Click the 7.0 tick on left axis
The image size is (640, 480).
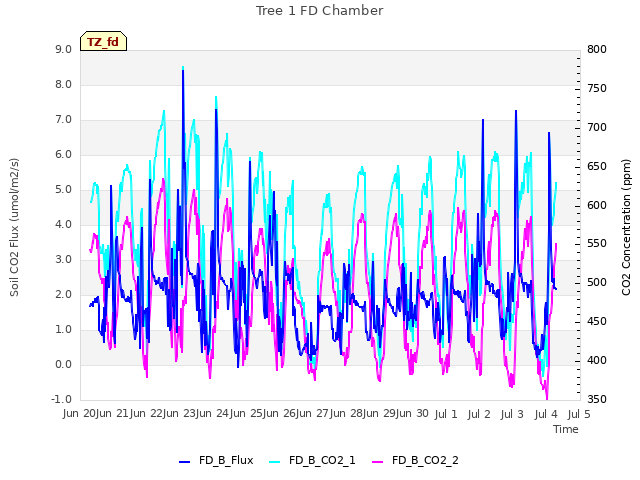coord(64,120)
